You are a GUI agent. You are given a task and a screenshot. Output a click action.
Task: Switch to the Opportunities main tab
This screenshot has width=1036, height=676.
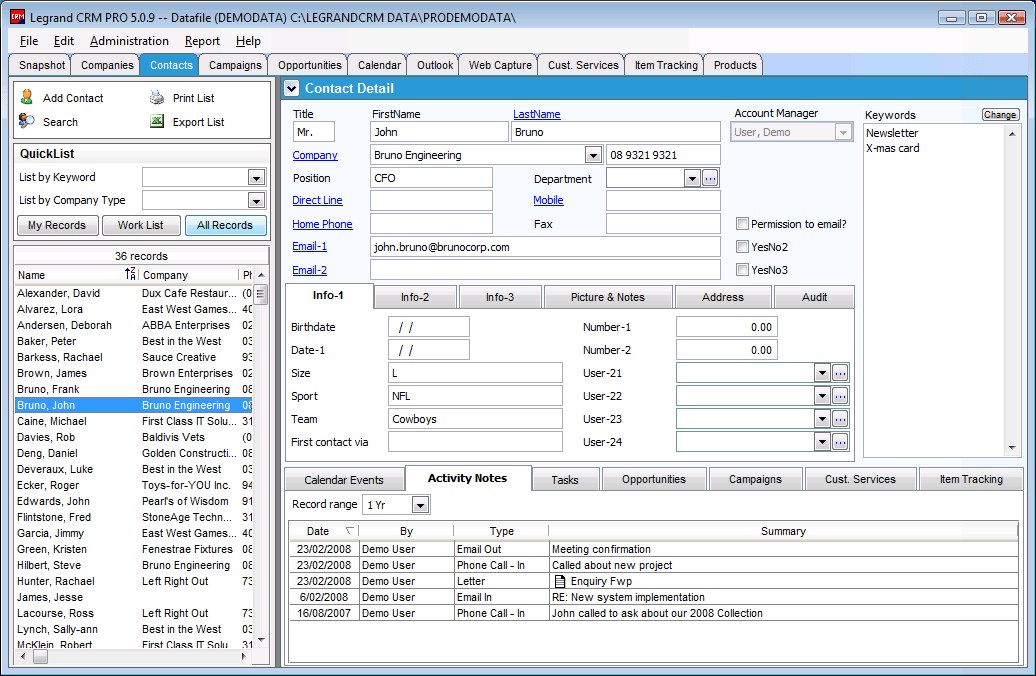pos(310,65)
